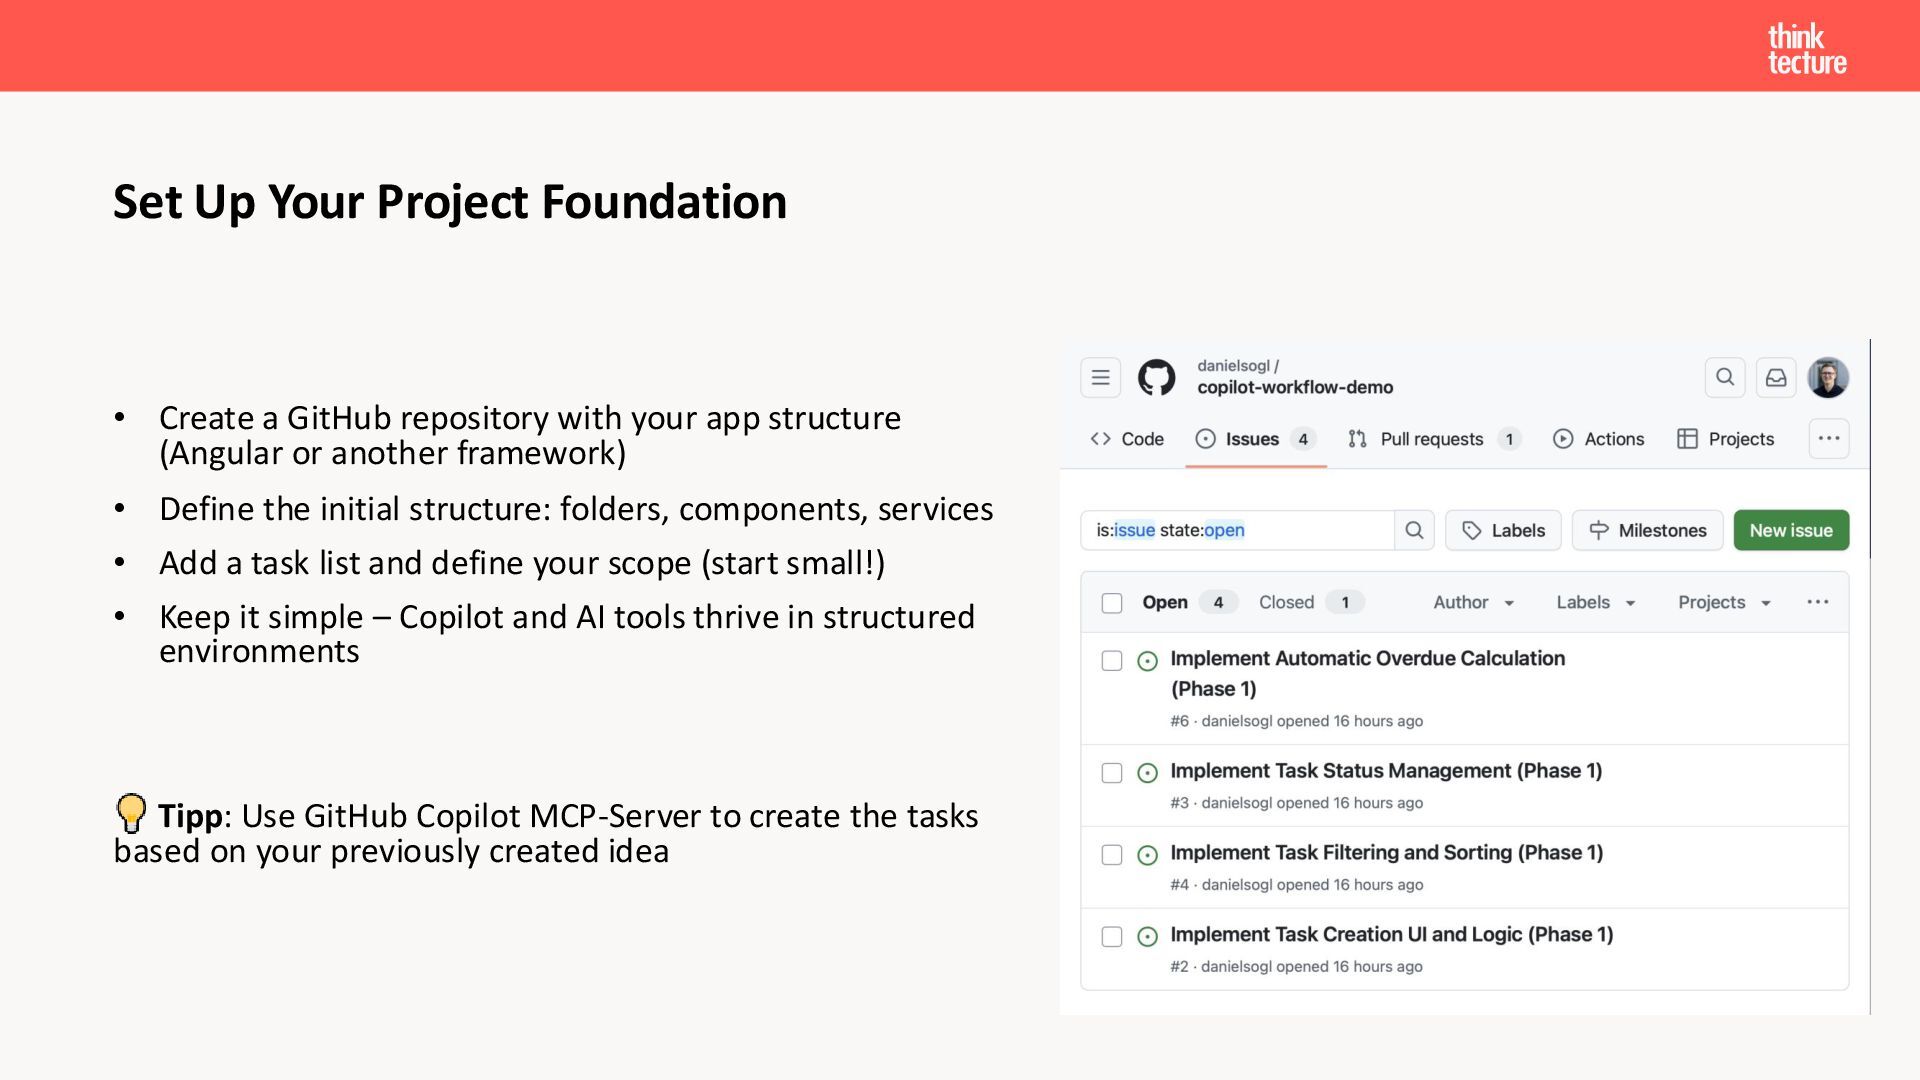Viewport: 1920px width, 1080px height.
Task: Open the notifications inbox icon
Action: (1776, 378)
